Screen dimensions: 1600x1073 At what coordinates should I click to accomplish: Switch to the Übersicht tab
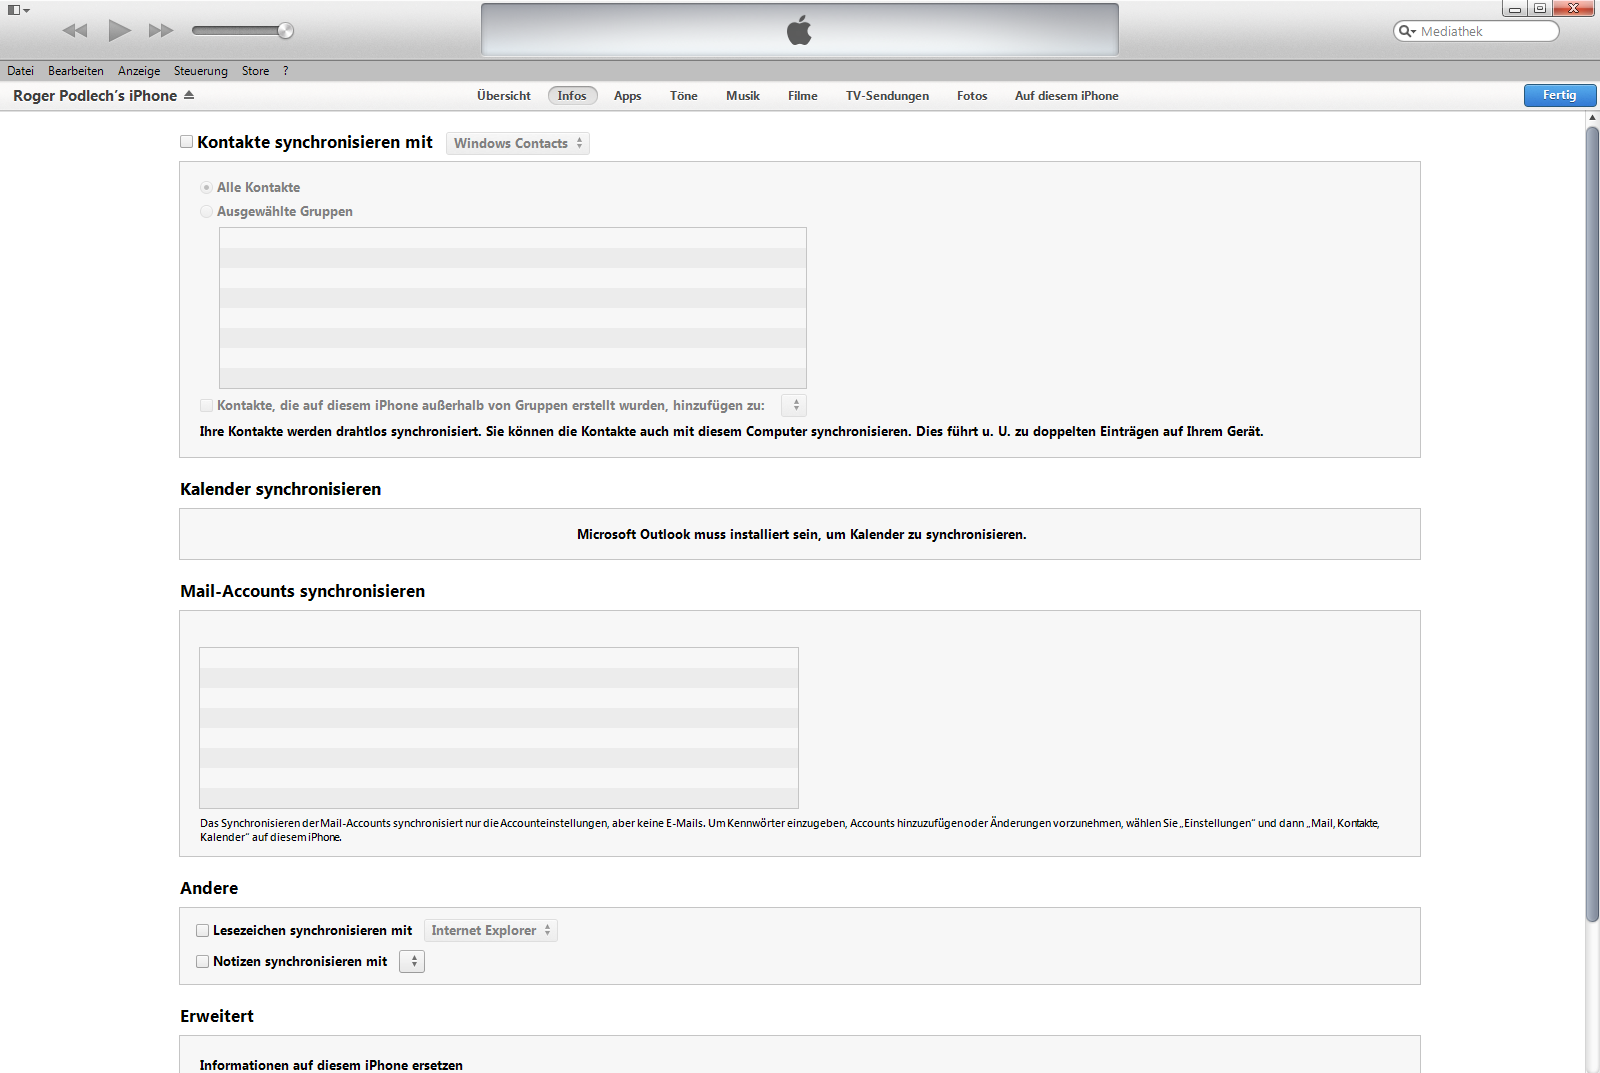pyautogui.click(x=504, y=96)
